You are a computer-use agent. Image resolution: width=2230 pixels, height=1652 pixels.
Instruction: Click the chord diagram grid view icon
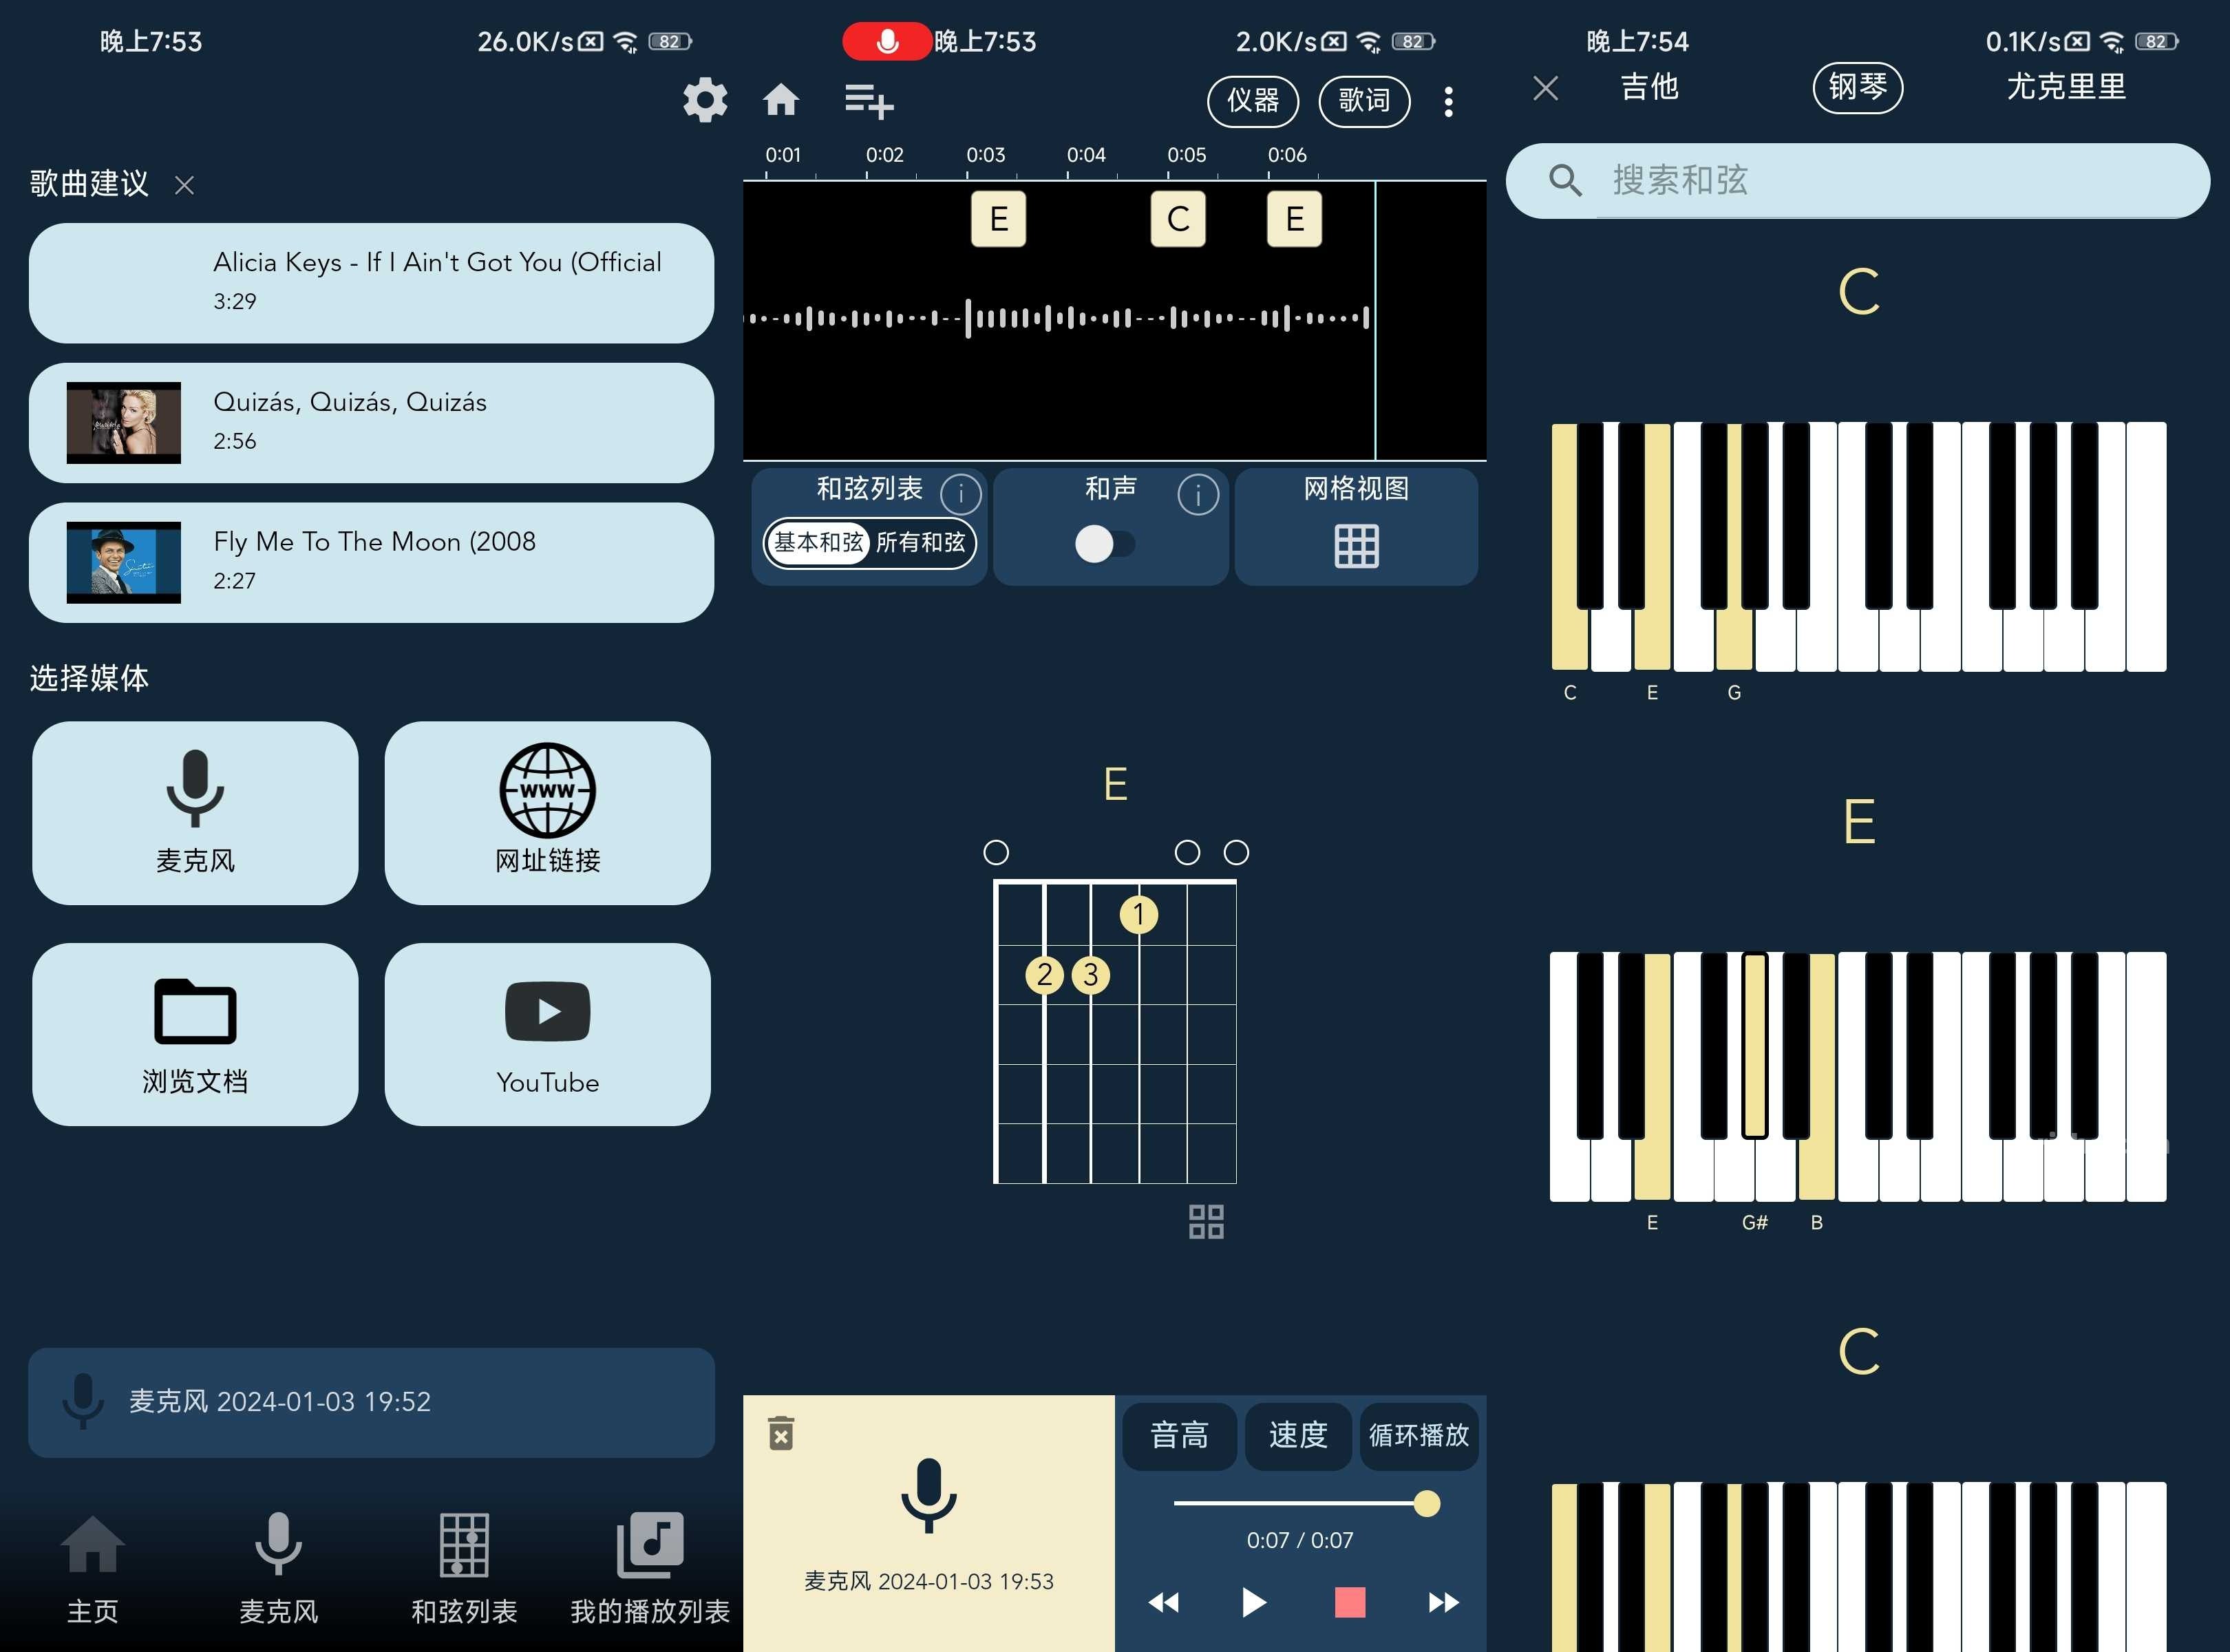(x=1206, y=1220)
